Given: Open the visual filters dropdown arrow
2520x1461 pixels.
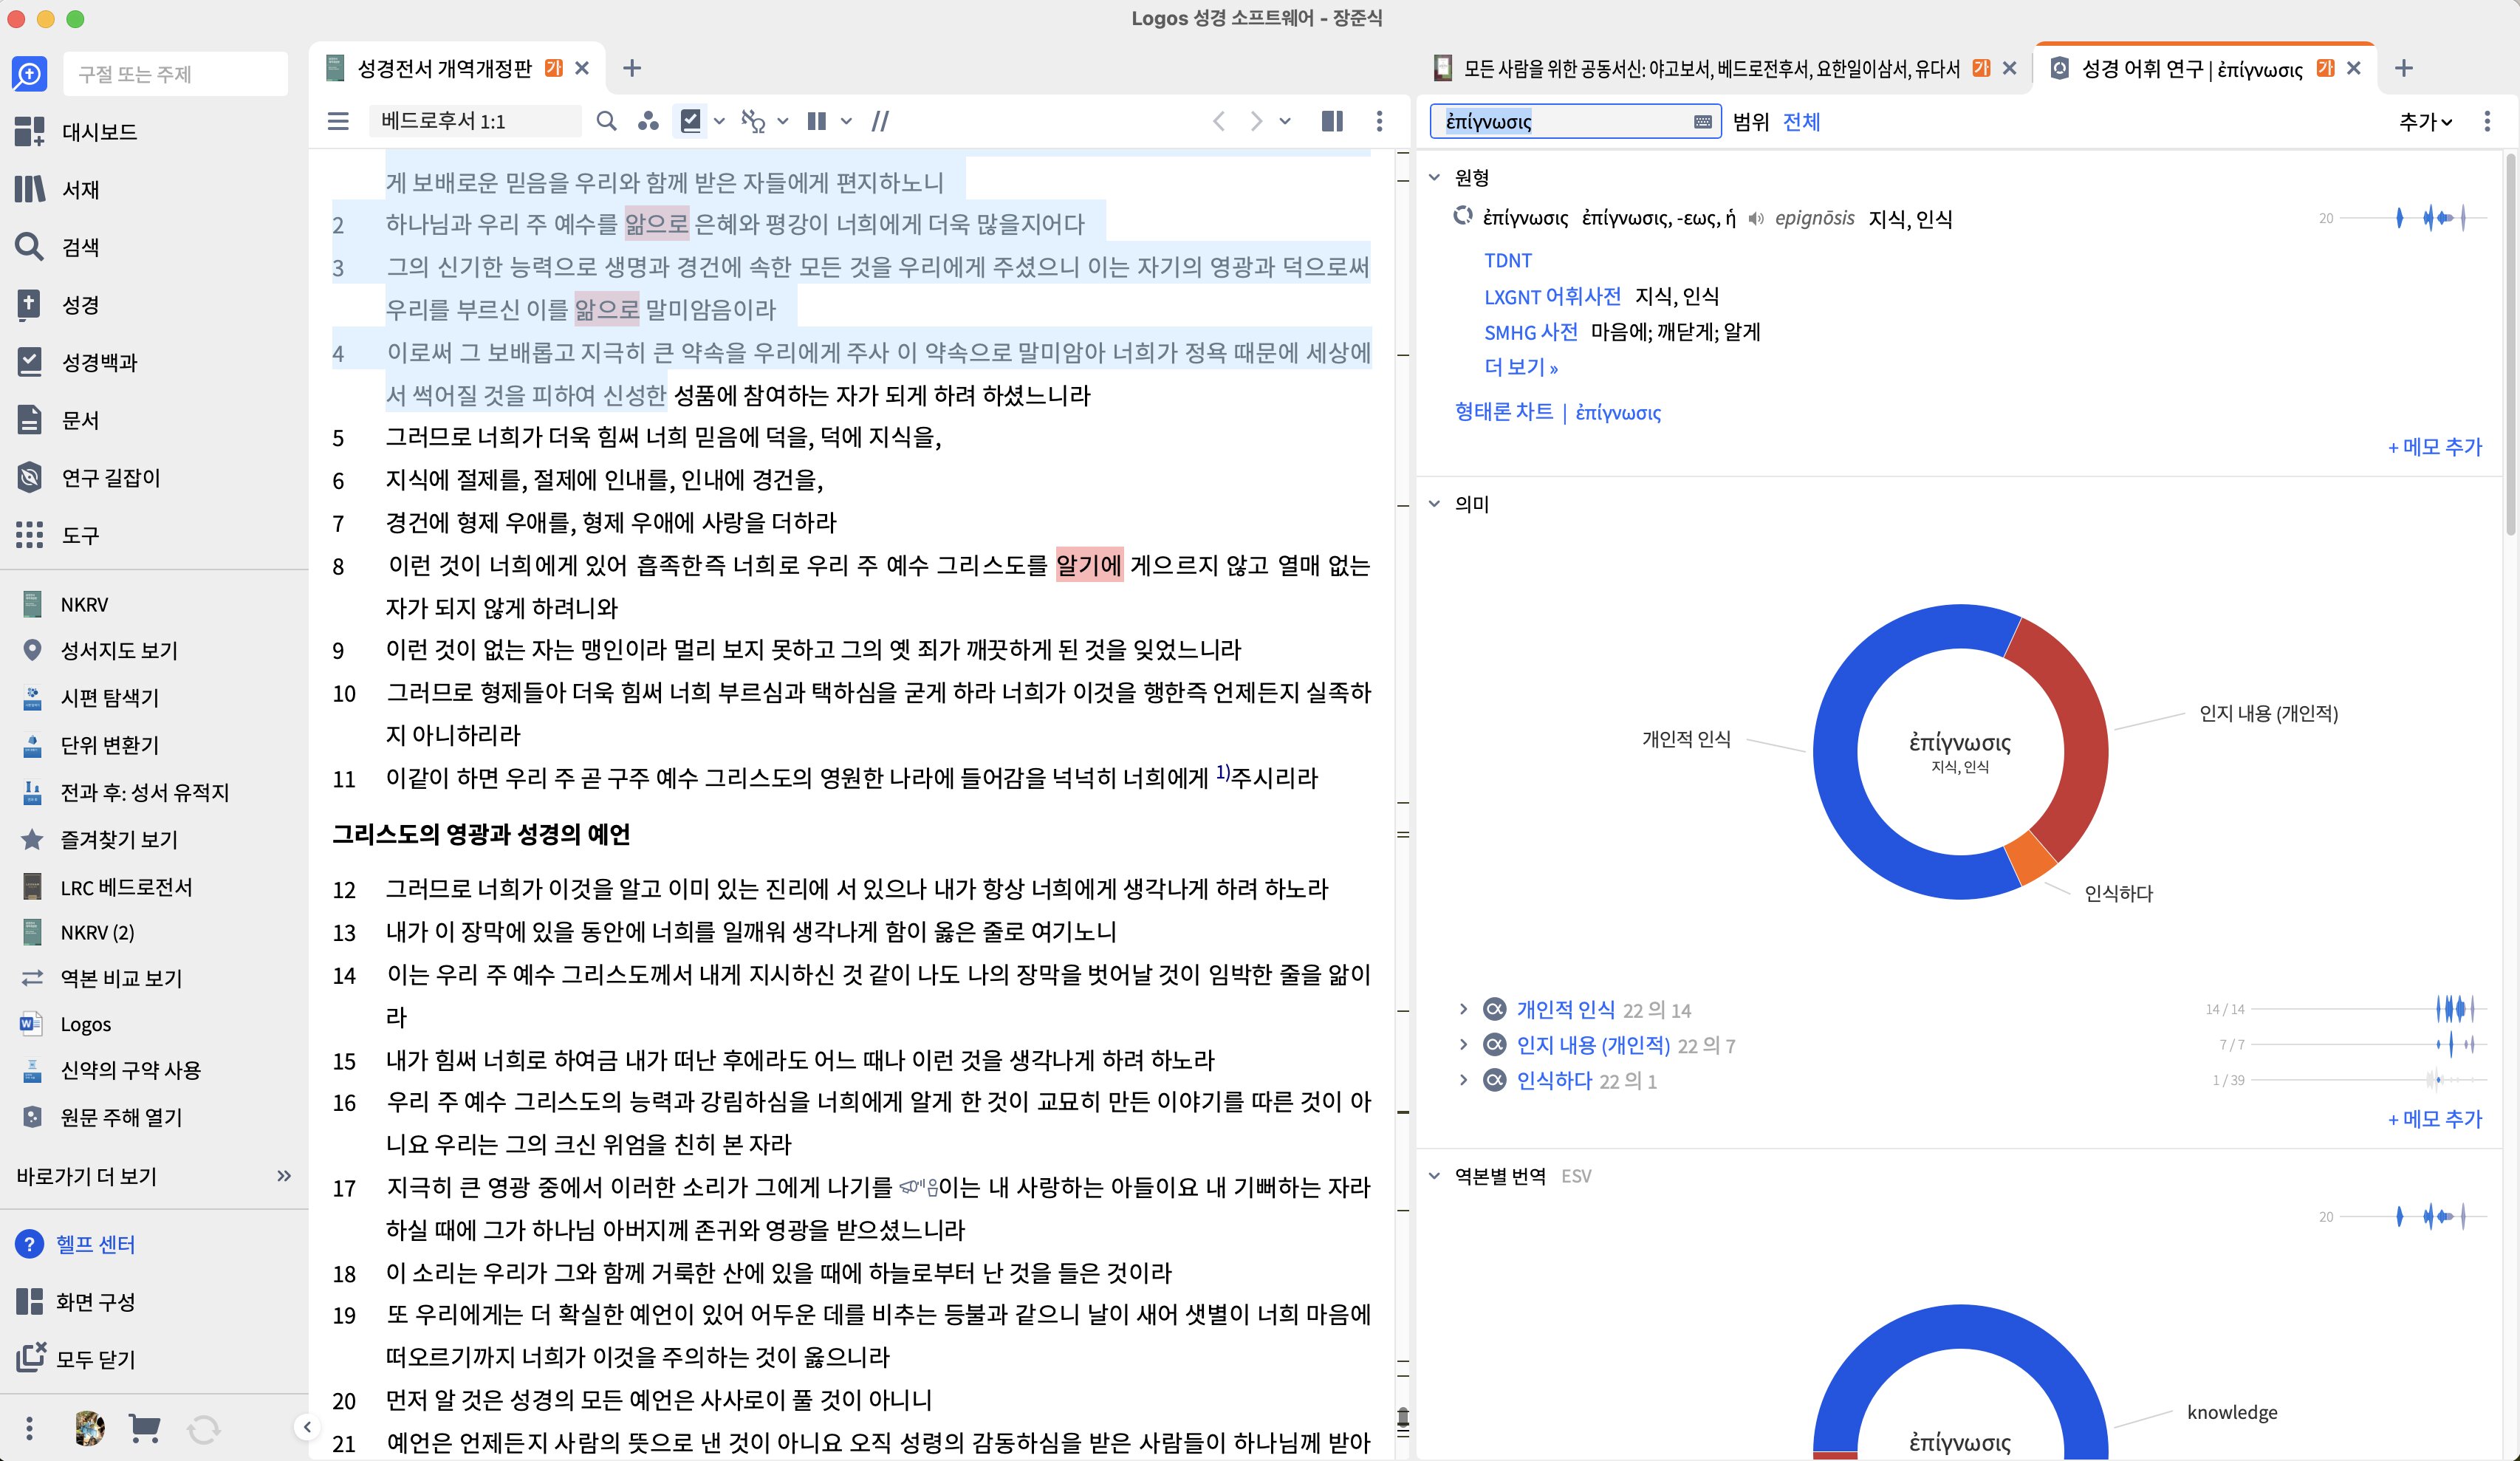Looking at the screenshot, I should 719,121.
